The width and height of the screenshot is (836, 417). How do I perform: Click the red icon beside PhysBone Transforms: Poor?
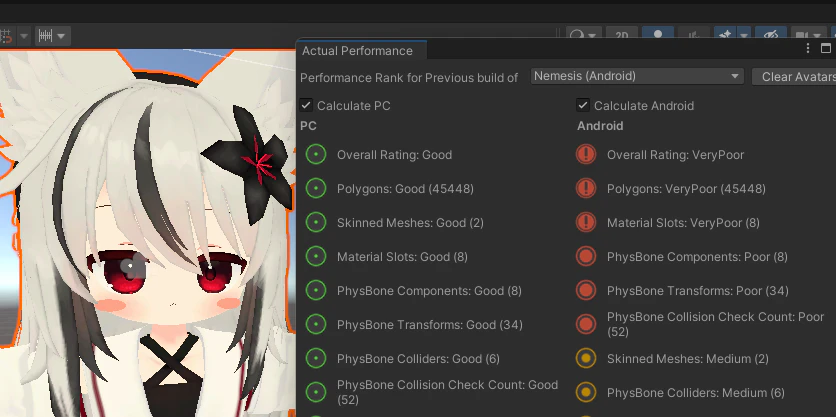pyautogui.click(x=586, y=291)
